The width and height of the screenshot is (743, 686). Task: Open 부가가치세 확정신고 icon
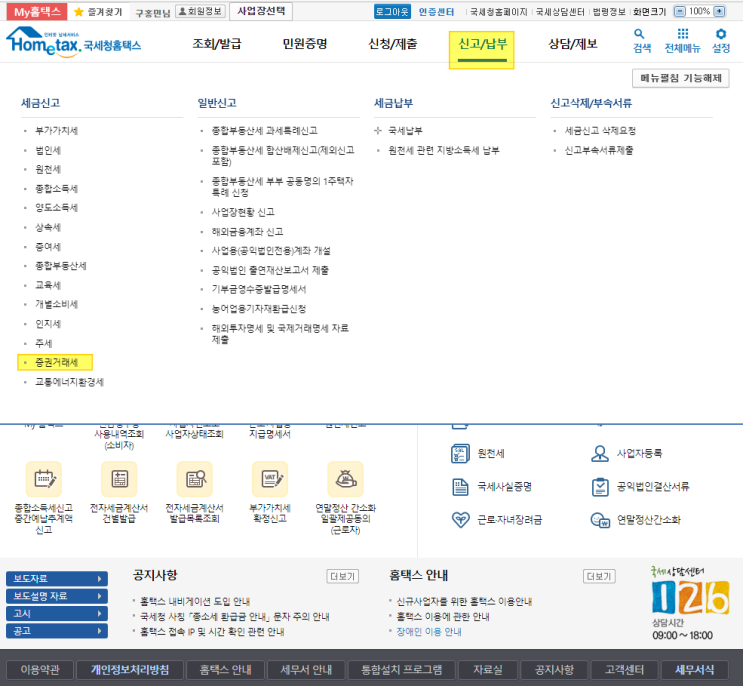pos(270,479)
